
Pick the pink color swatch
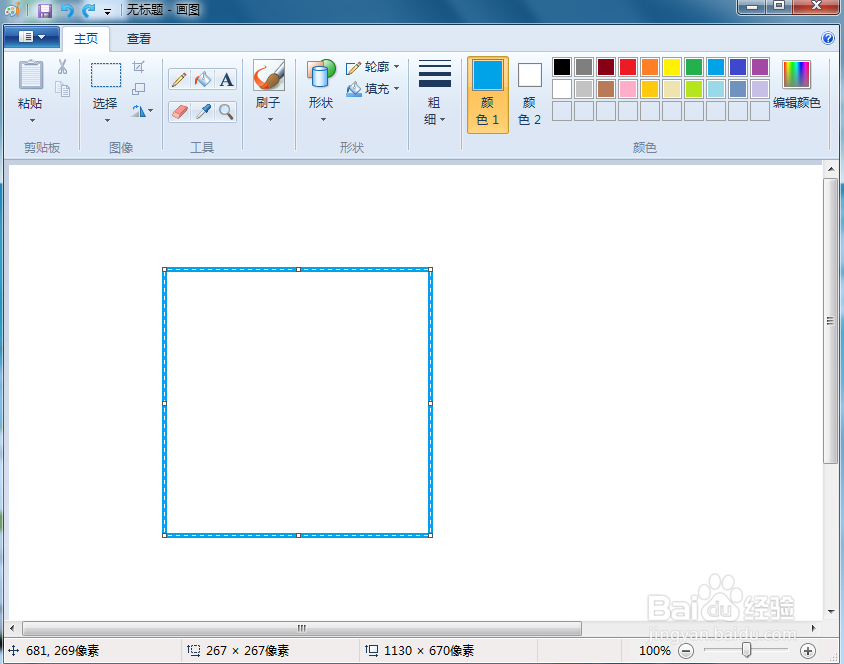tap(628, 89)
